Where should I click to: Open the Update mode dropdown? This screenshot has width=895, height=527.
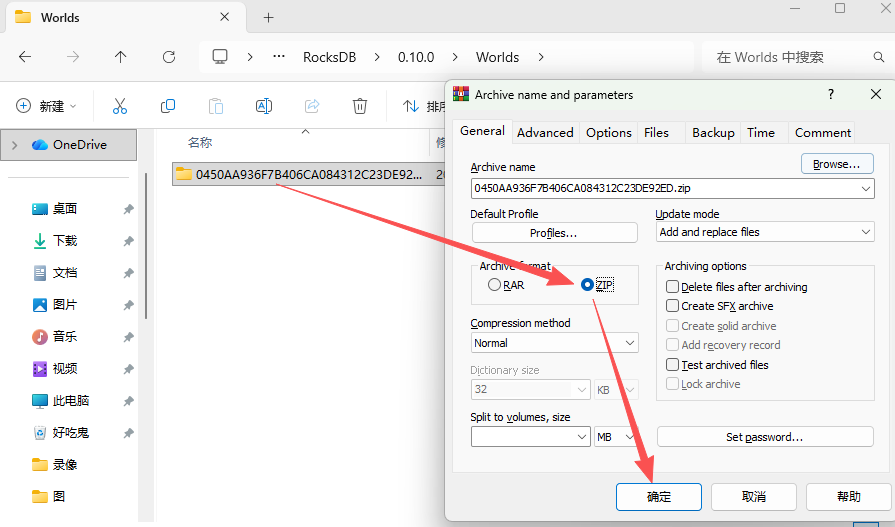(x=765, y=232)
